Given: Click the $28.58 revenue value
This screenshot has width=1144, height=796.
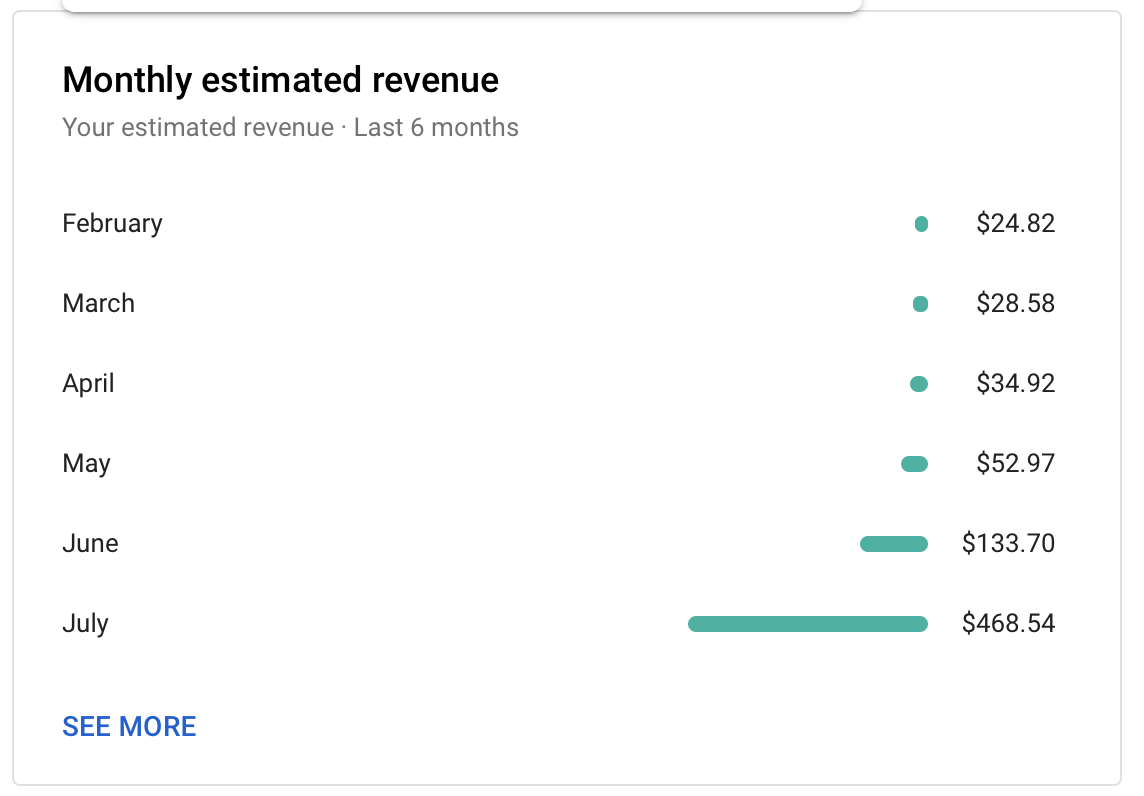Looking at the screenshot, I should pos(1016,303).
